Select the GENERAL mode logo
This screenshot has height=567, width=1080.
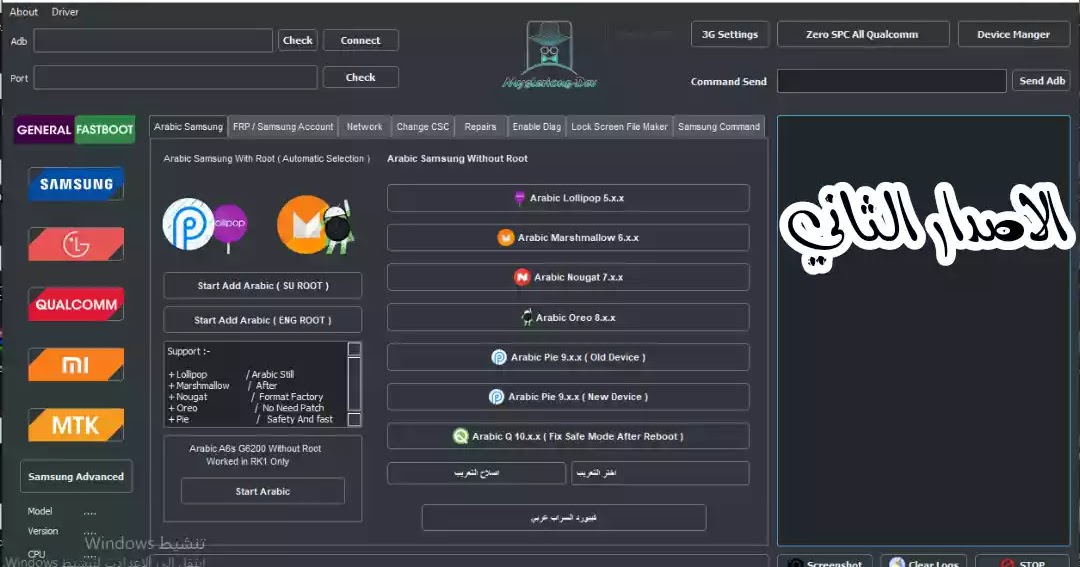pos(43,130)
